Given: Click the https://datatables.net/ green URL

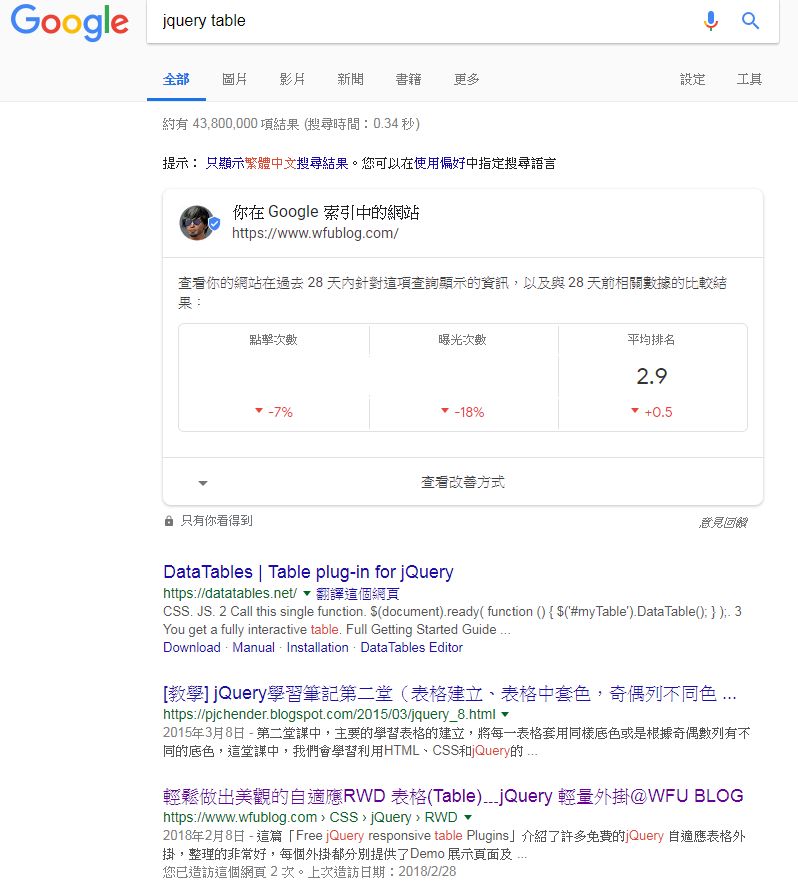Looking at the screenshot, I should pyautogui.click(x=230, y=594).
